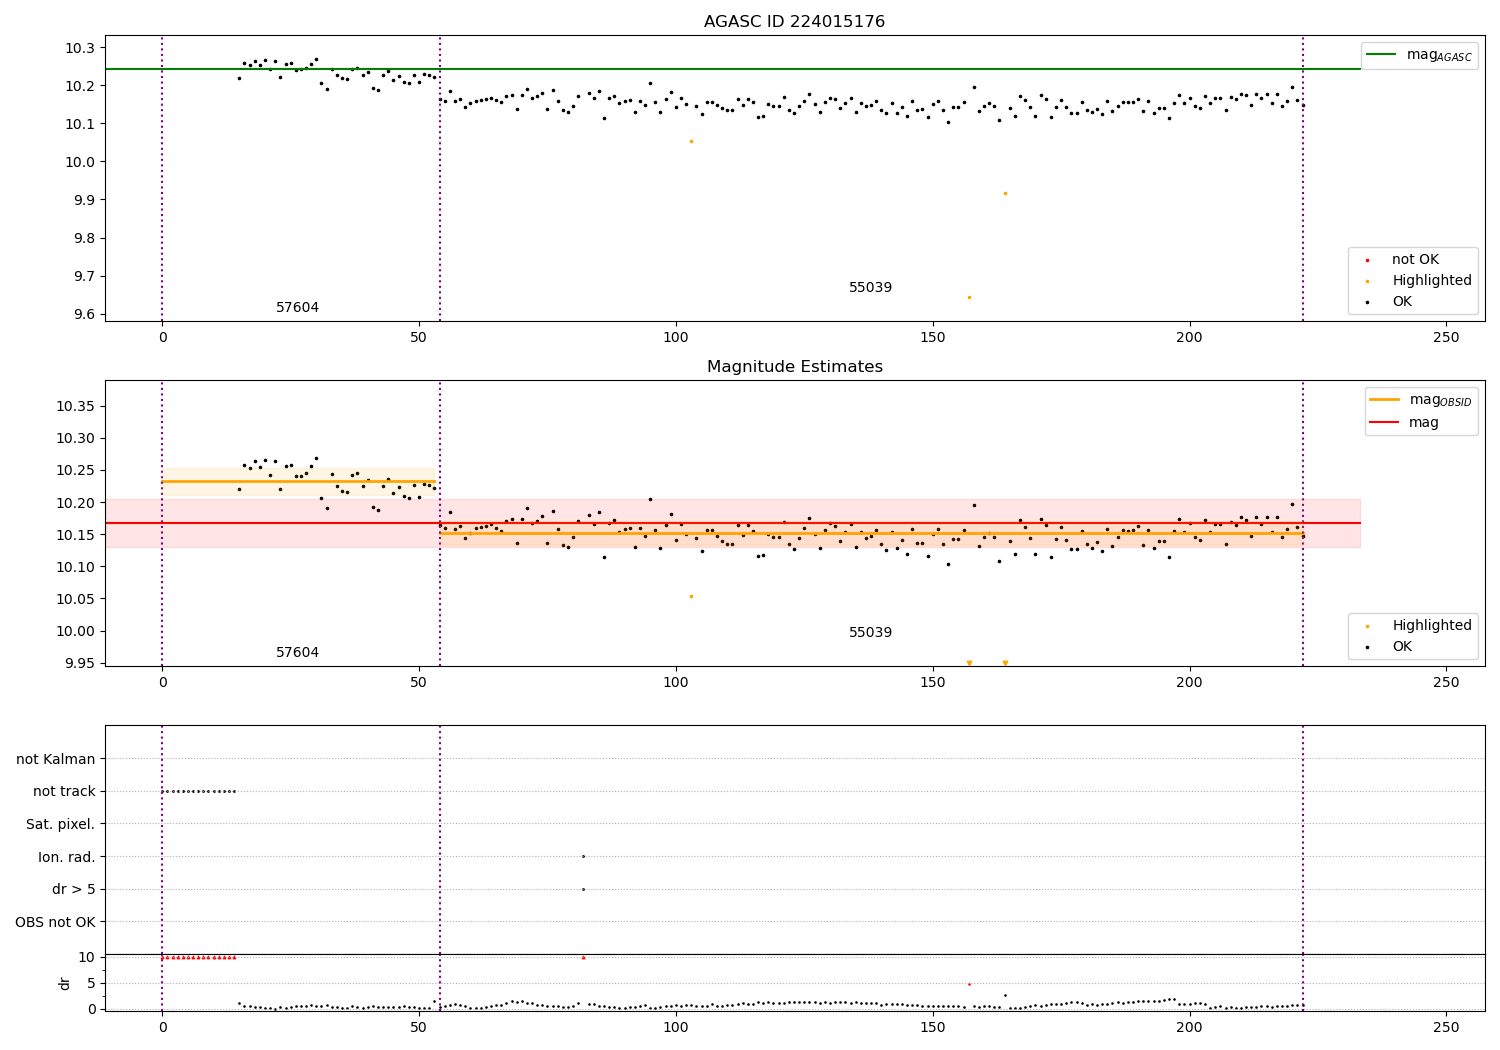The height and width of the screenshot is (1050, 1500).
Task: Click the red dr point near 157 in the bottom plot
Action: point(968,984)
